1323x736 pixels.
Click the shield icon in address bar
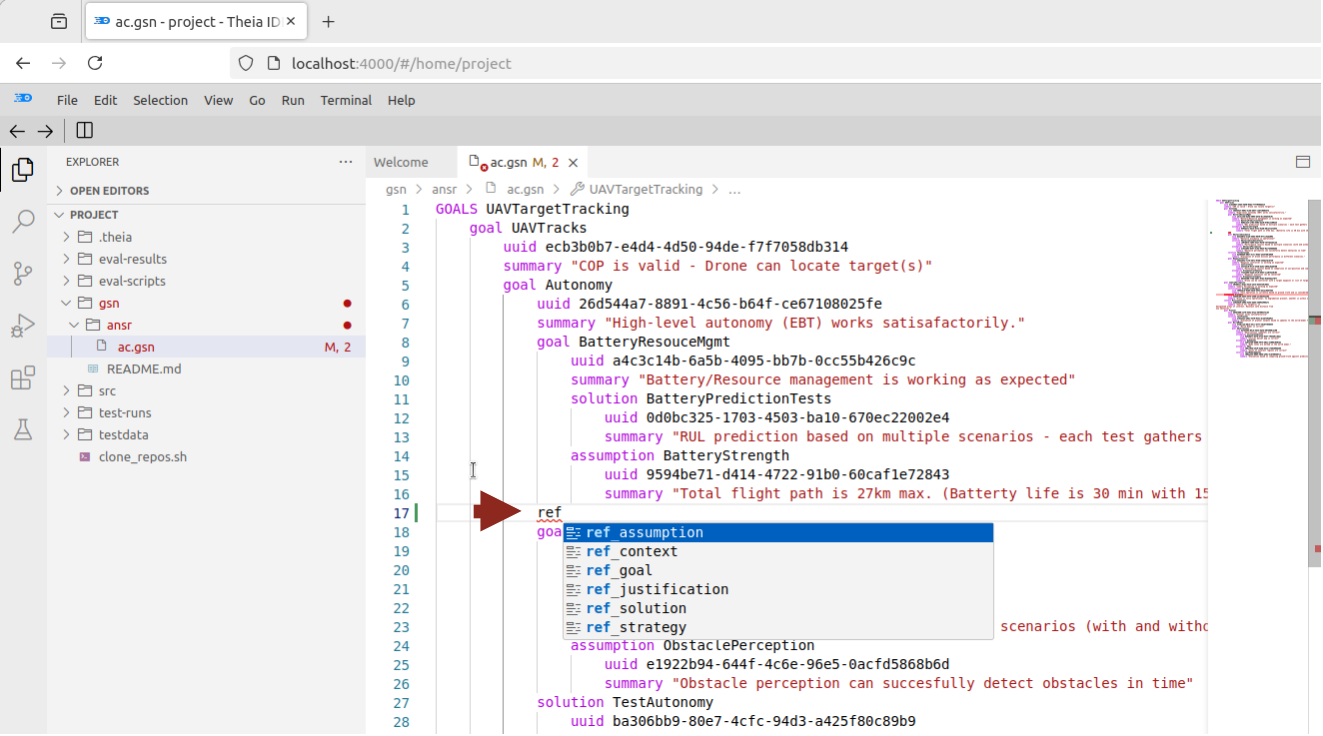(x=246, y=63)
